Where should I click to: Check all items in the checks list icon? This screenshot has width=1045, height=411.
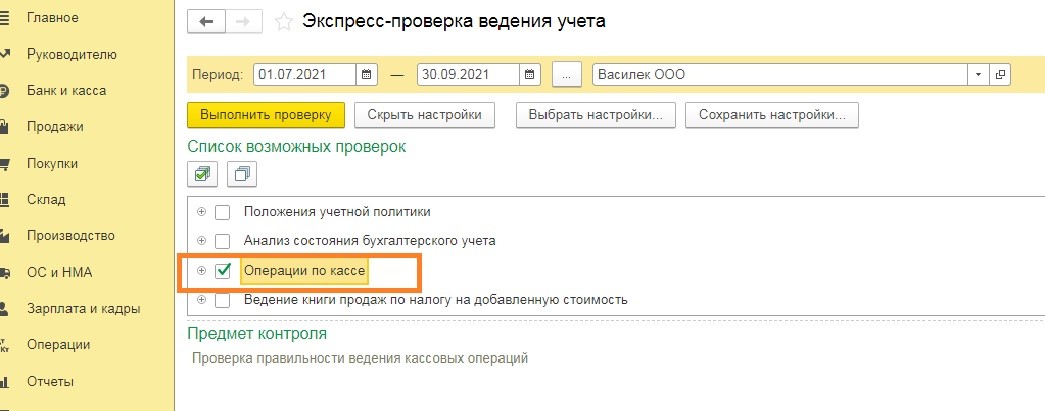(202, 175)
